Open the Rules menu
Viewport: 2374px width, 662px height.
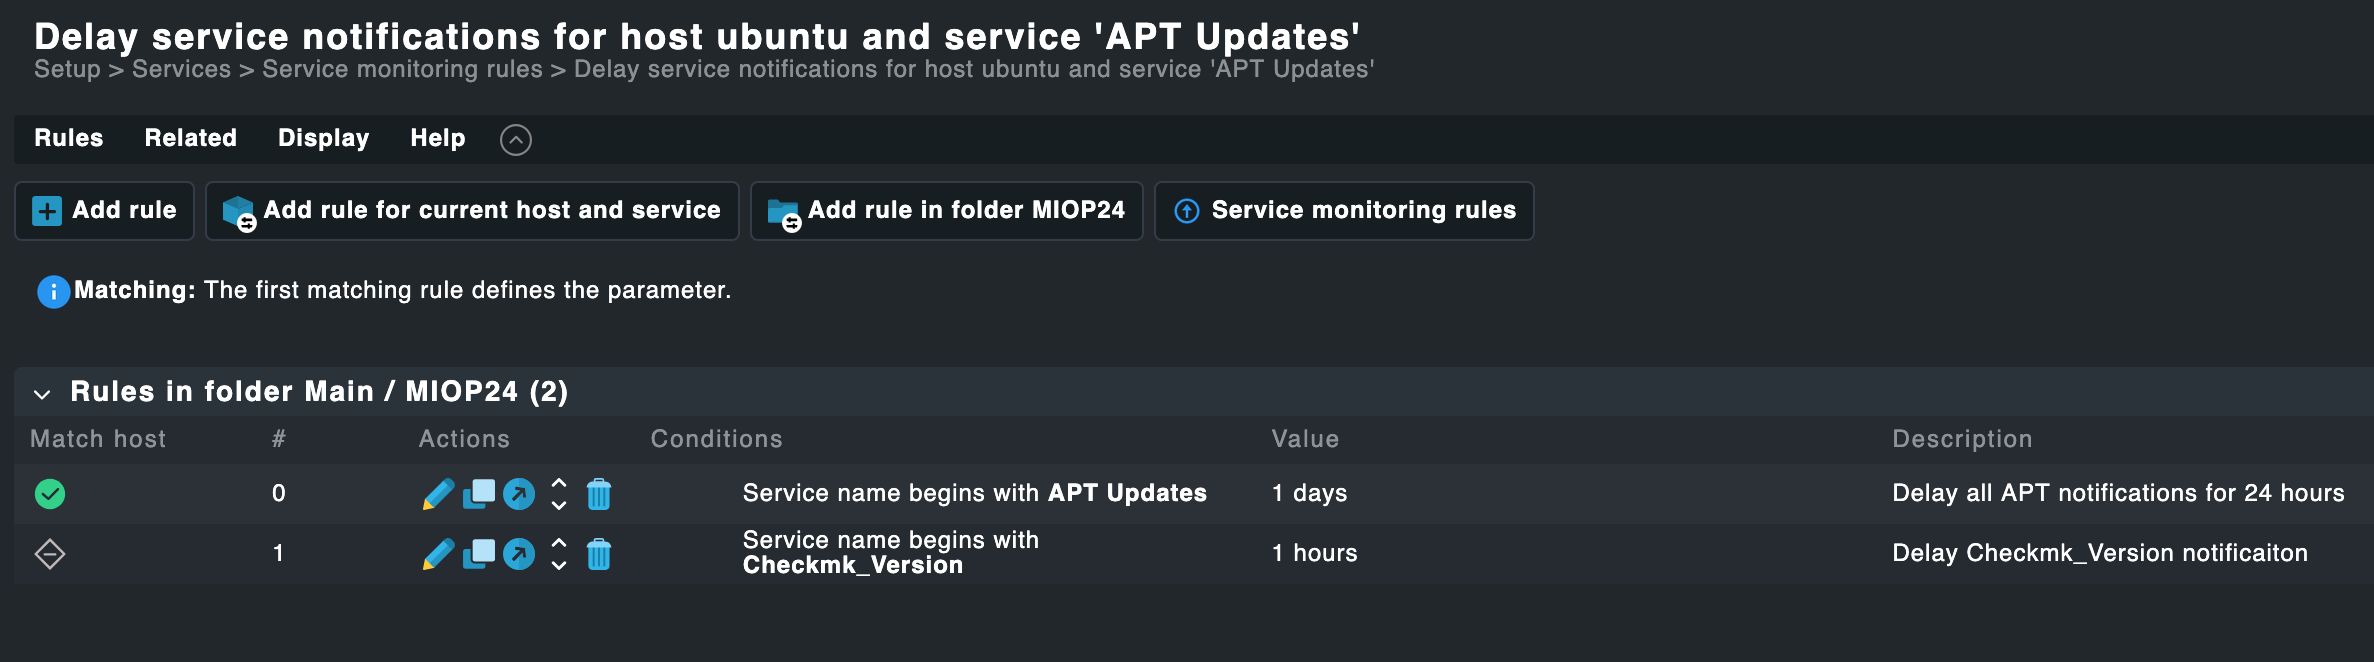pyautogui.click(x=67, y=138)
